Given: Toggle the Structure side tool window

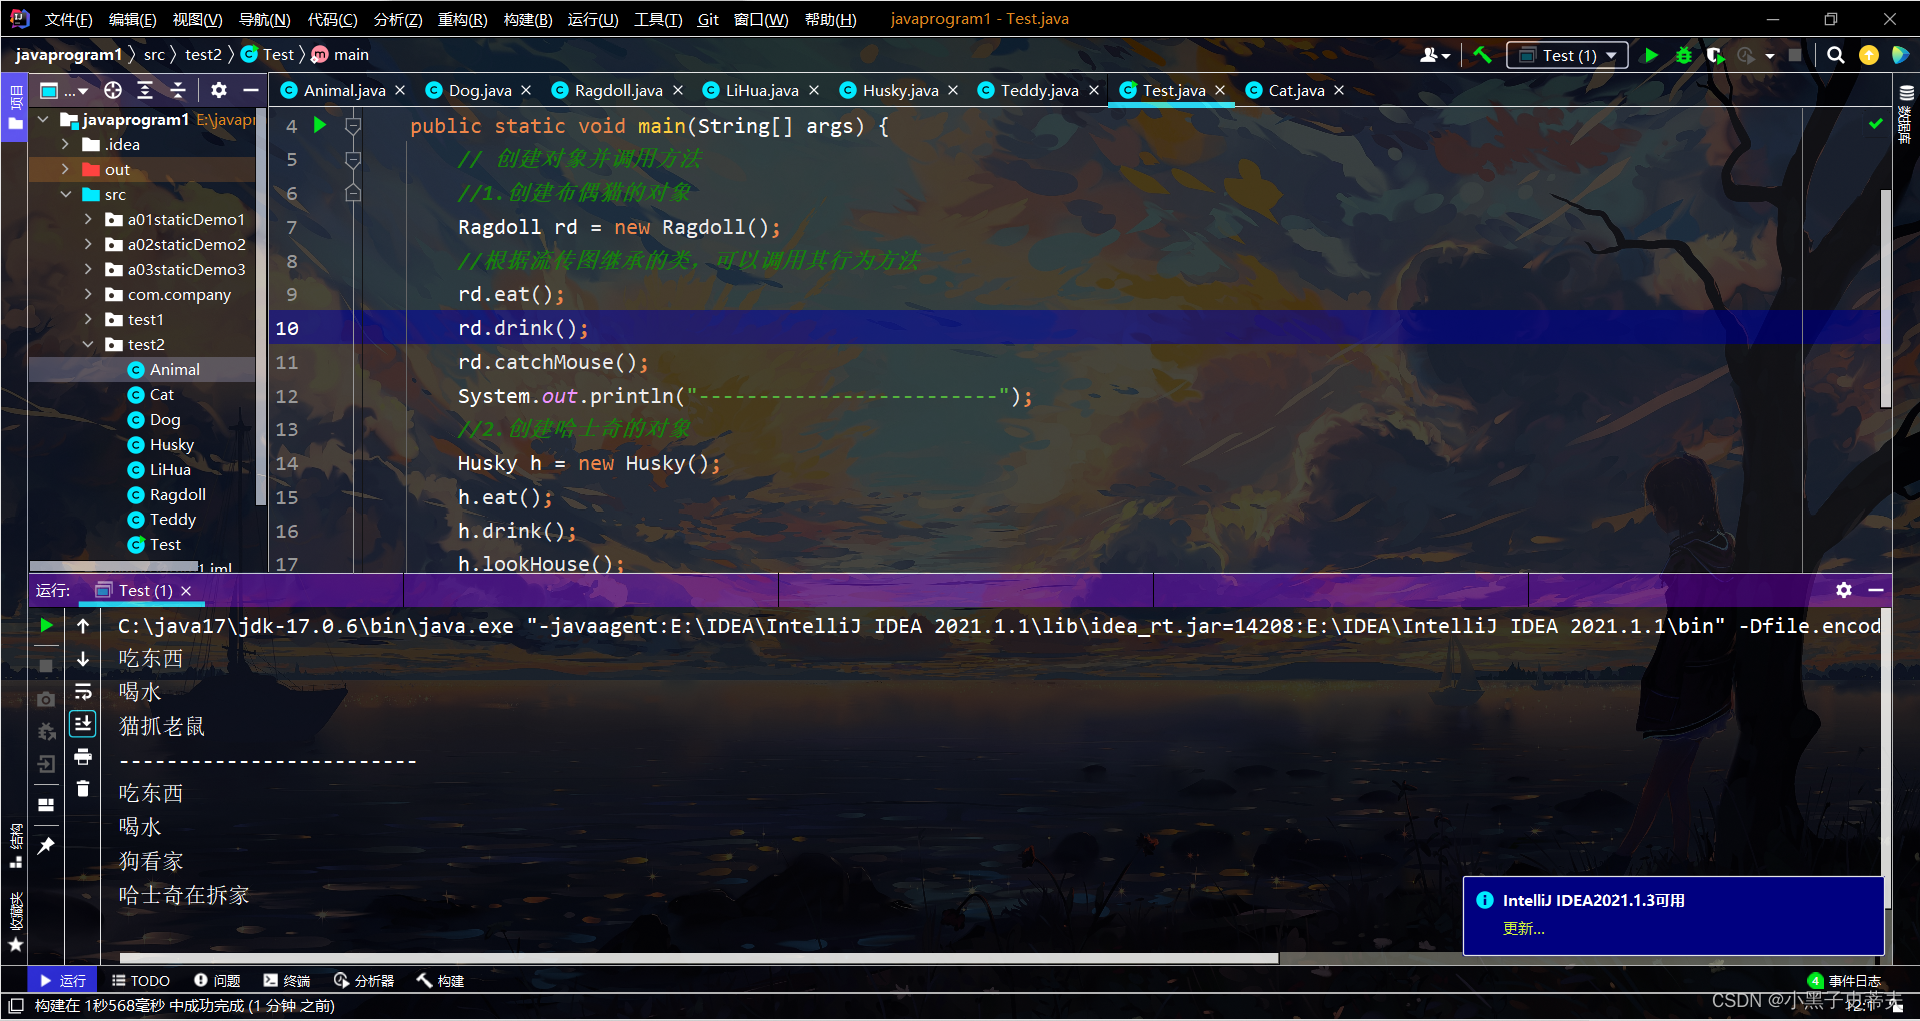Looking at the screenshot, I should click(15, 845).
